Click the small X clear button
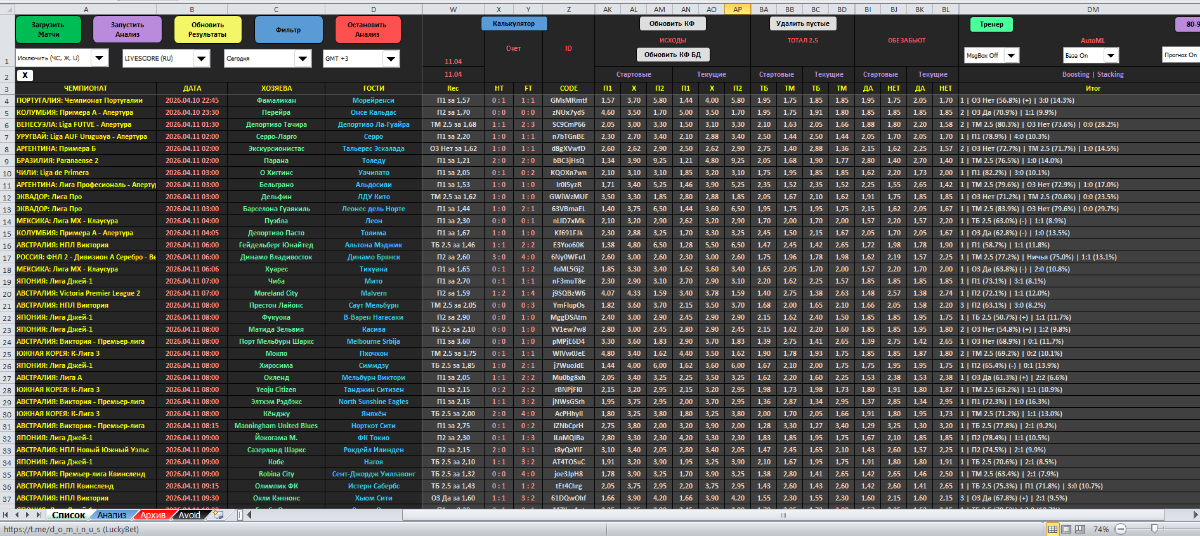Image resolution: width=1200 pixels, height=536 pixels. coord(25,75)
